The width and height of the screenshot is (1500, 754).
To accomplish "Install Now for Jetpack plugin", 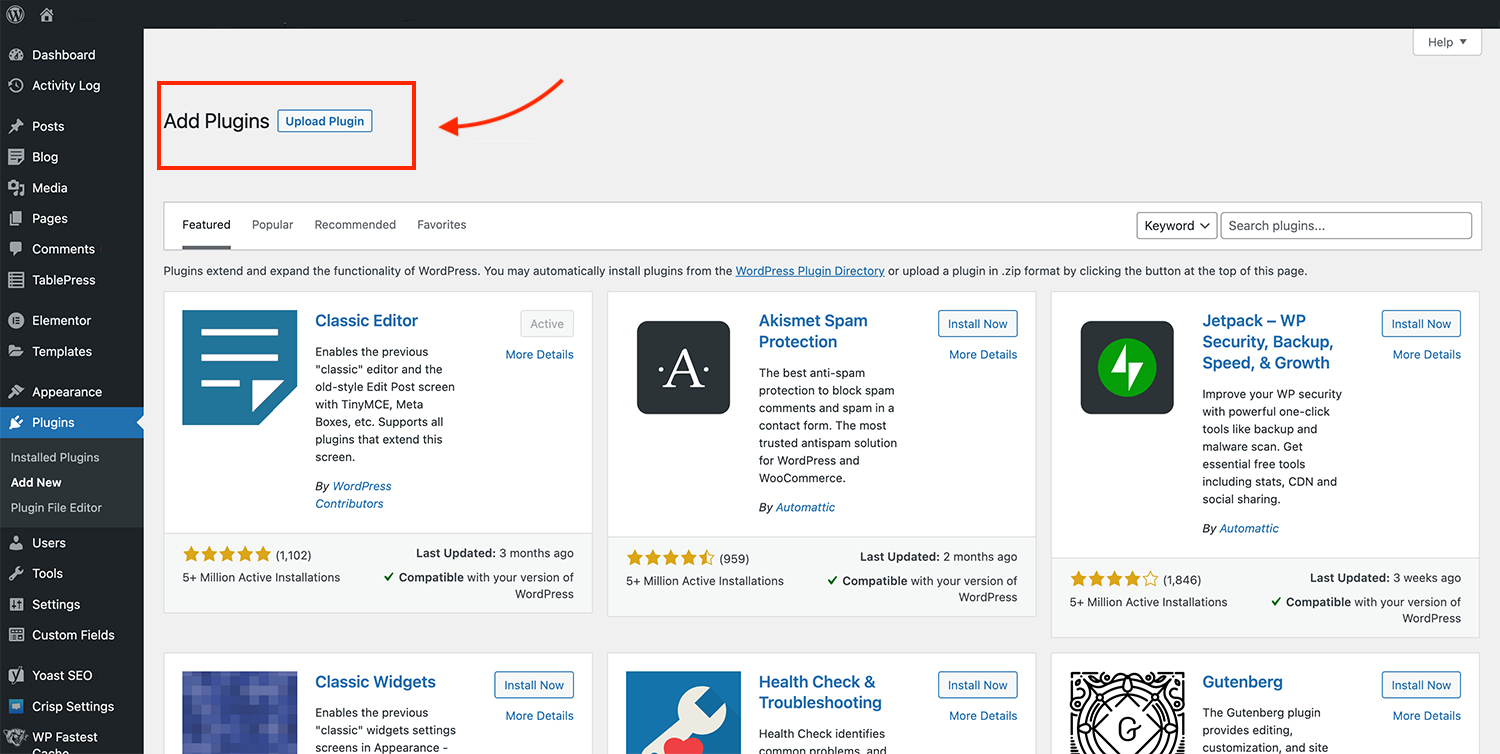I will tap(1421, 324).
